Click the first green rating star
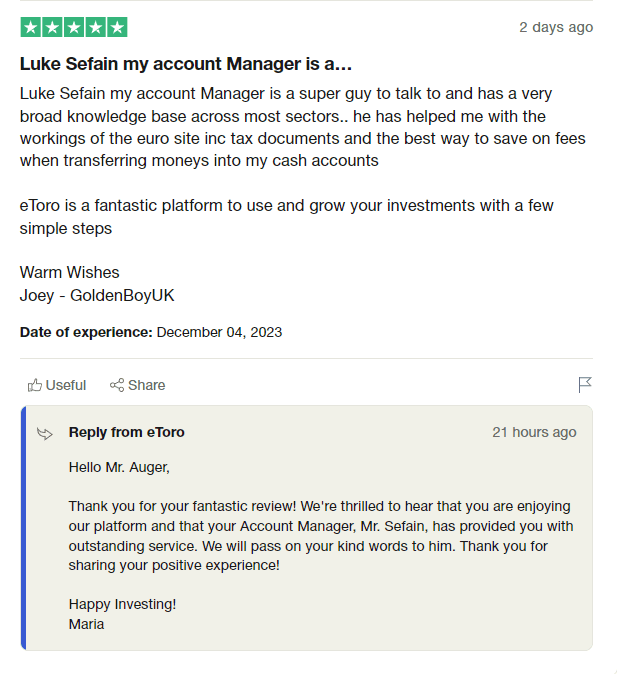The height and width of the screenshot is (674, 617). (x=30, y=27)
